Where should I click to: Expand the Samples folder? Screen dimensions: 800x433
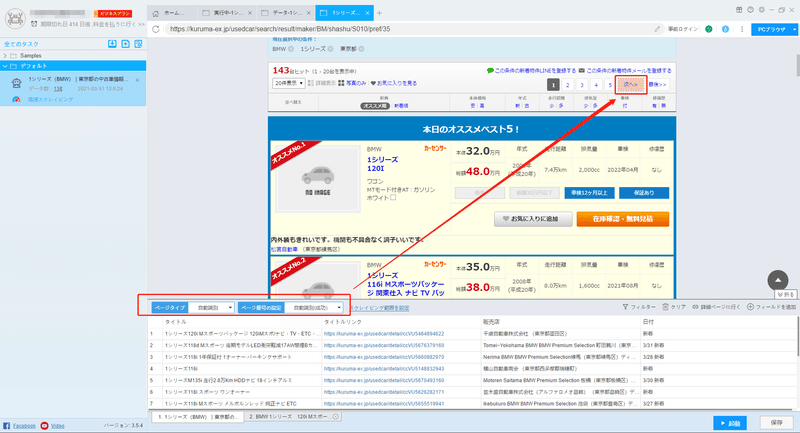[5, 56]
